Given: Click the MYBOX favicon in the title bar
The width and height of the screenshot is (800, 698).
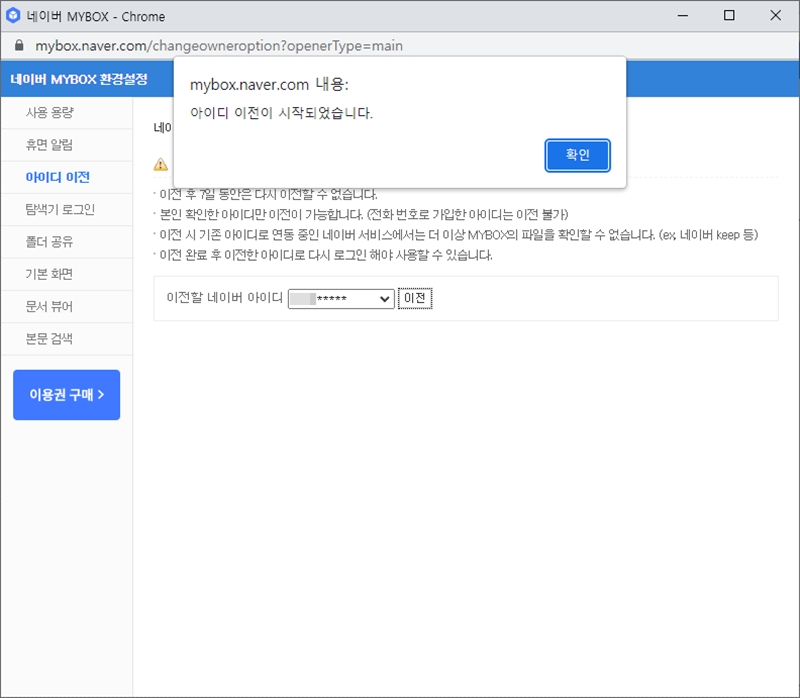Looking at the screenshot, I should [13, 16].
